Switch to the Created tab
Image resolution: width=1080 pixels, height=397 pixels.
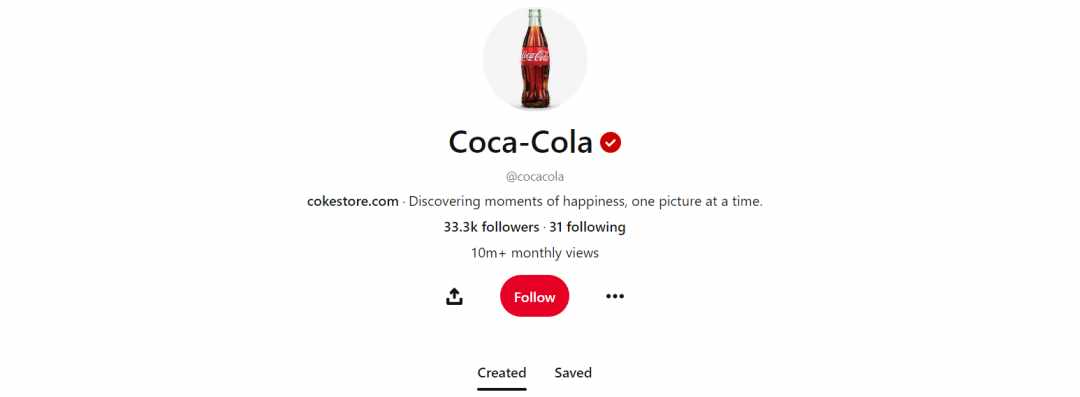click(x=501, y=373)
